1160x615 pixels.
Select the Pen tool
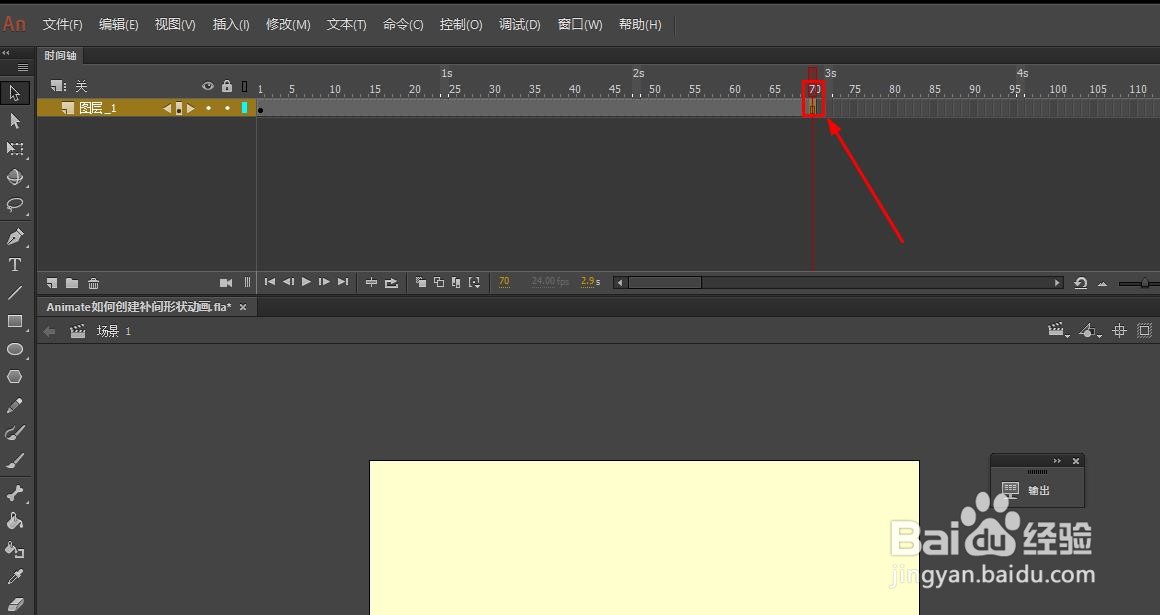(x=15, y=237)
